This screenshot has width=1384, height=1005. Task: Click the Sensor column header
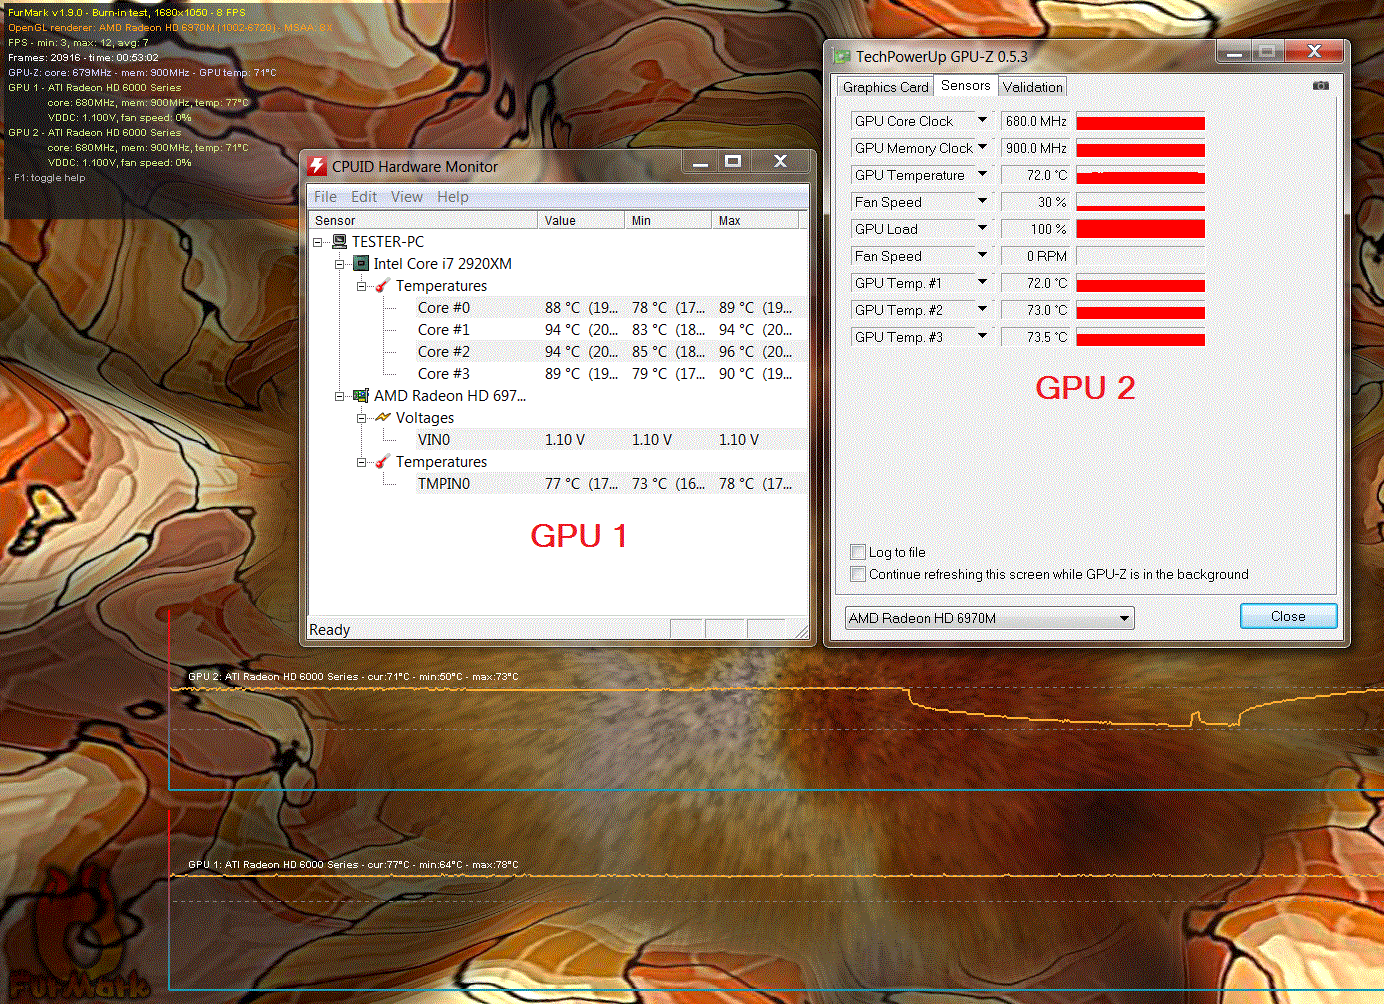click(x=423, y=220)
